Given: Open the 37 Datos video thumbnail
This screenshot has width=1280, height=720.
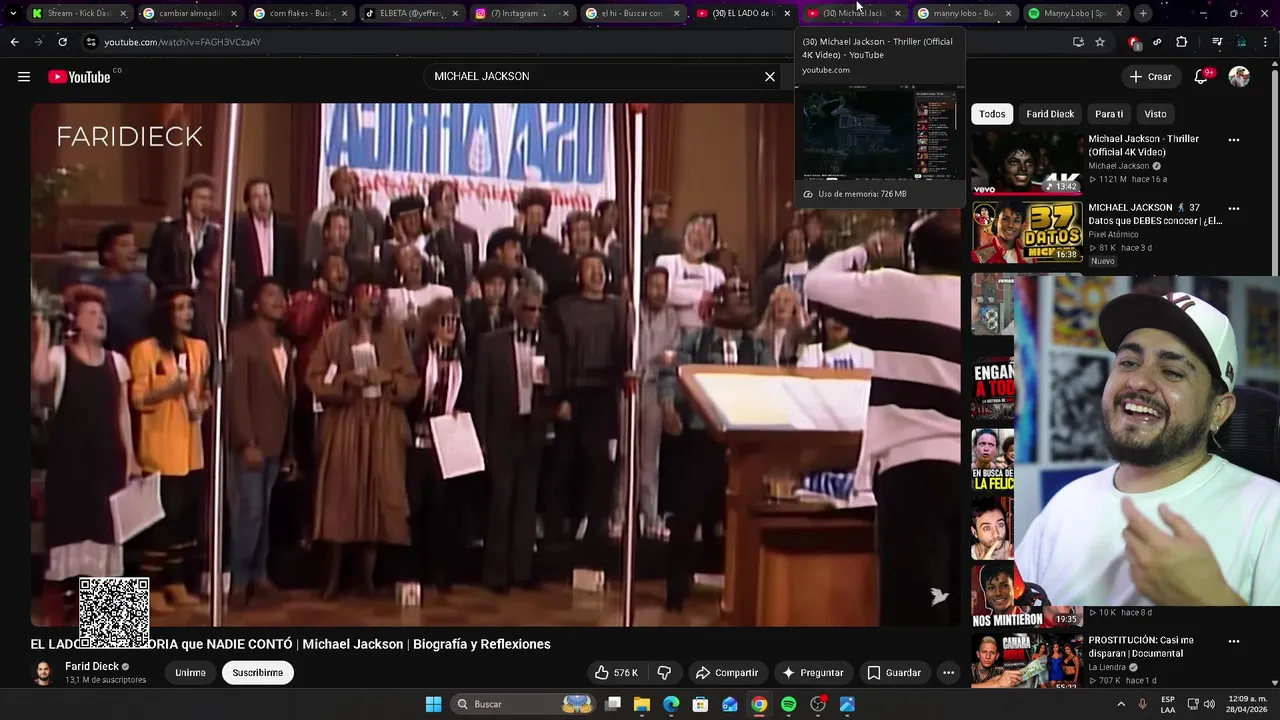Looking at the screenshot, I should (x=1027, y=232).
